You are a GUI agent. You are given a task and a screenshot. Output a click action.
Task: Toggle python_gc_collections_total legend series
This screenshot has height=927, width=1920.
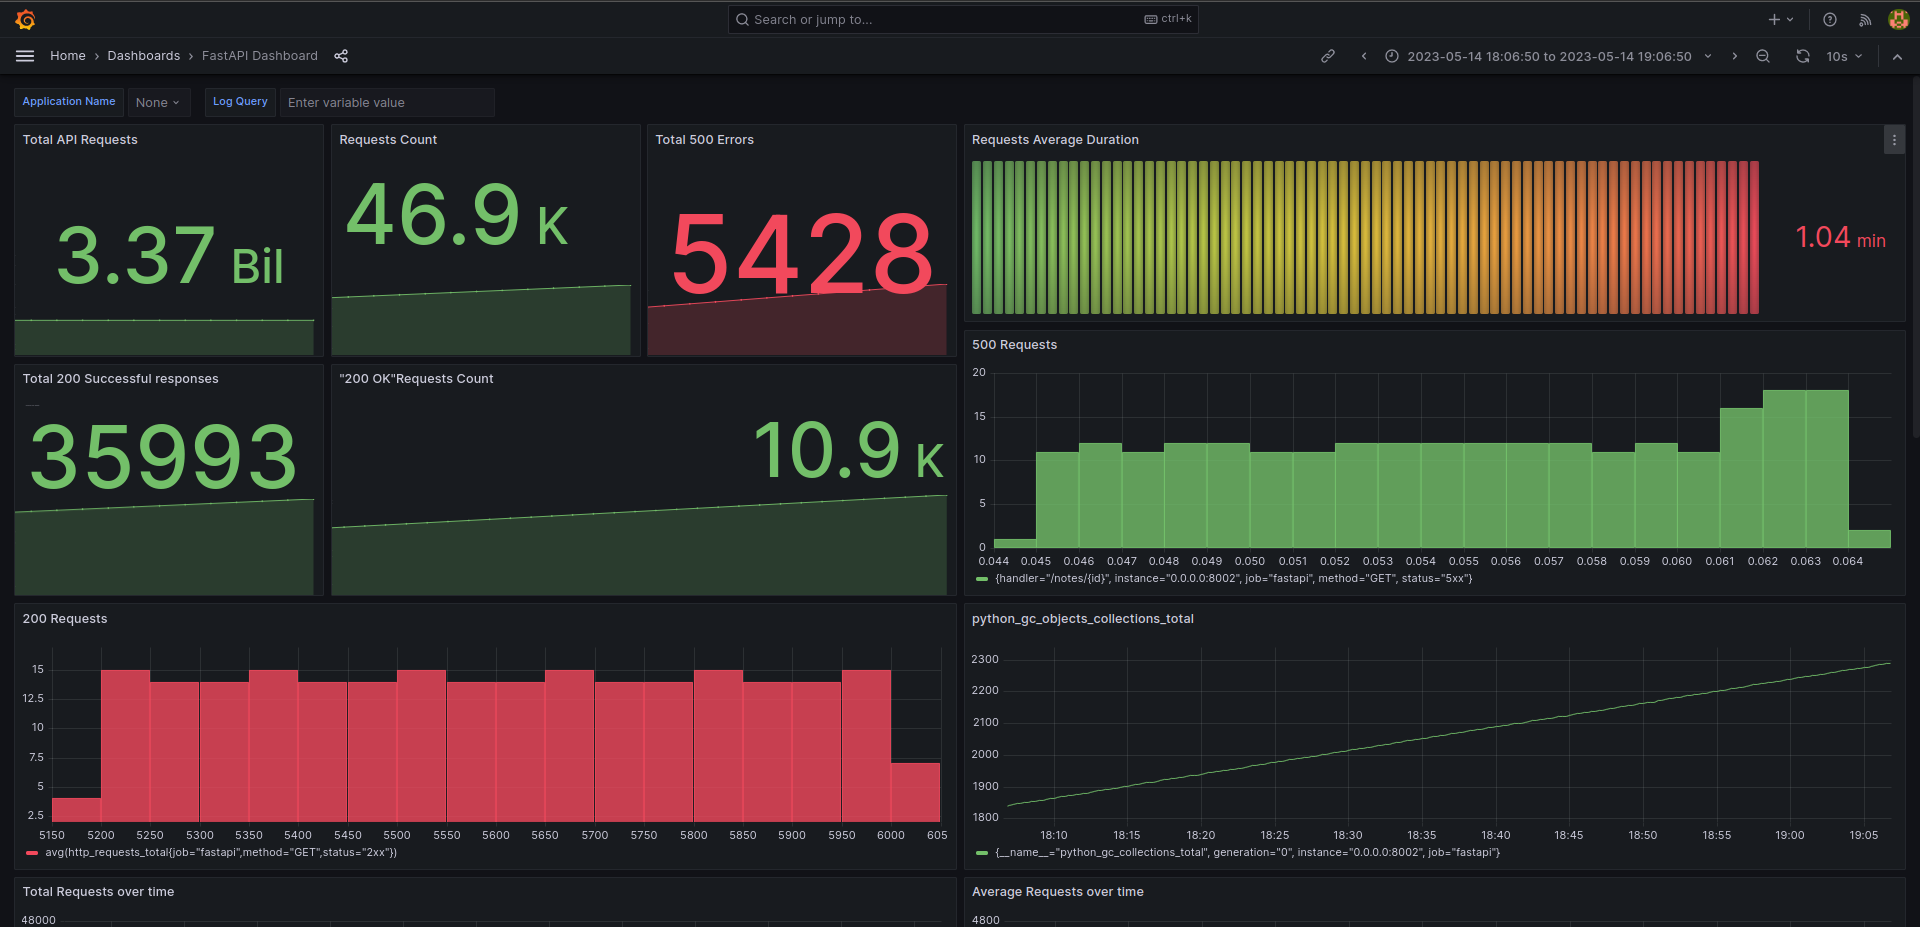pyautogui.click(x=1248, y=852)
